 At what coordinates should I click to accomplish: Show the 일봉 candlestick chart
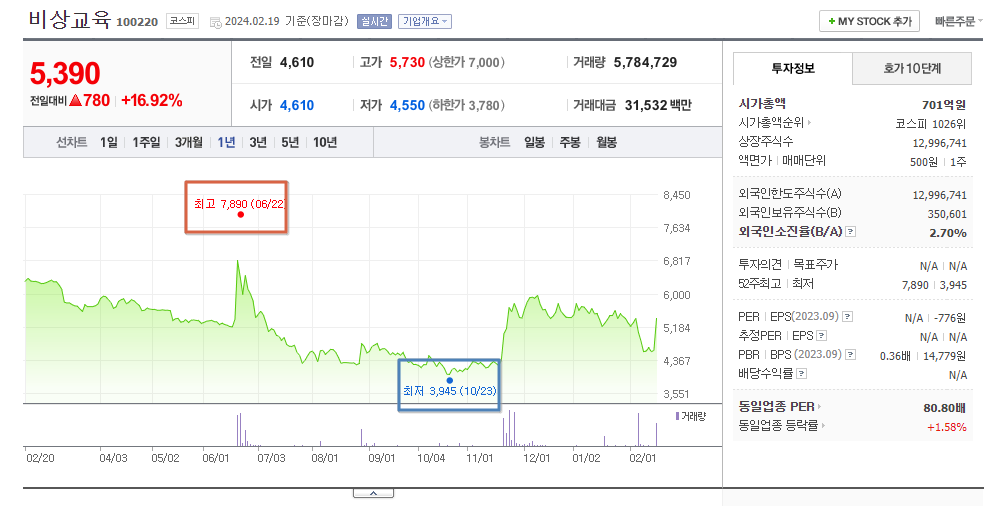[534, 142]
